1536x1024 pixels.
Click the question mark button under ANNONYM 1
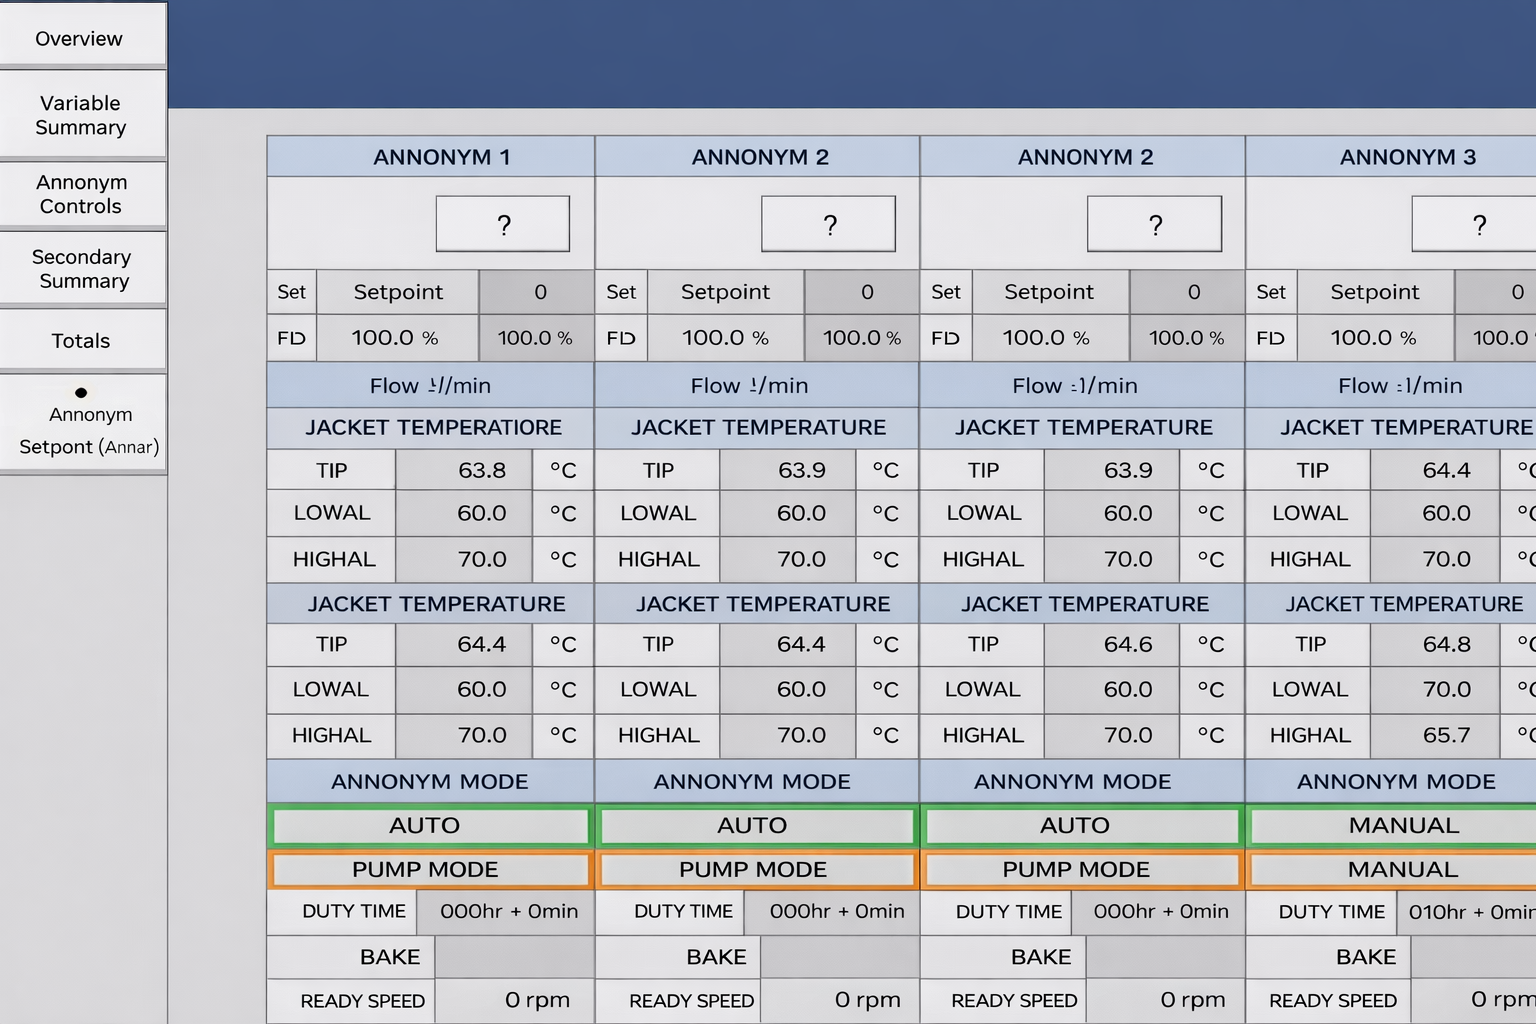coord(503,224)
